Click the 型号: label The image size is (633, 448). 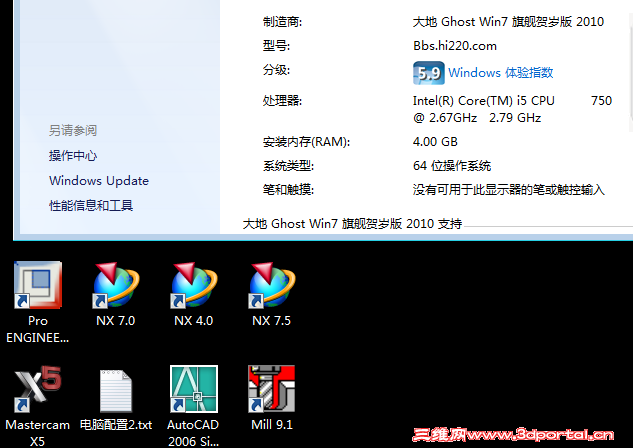(276, 46)
